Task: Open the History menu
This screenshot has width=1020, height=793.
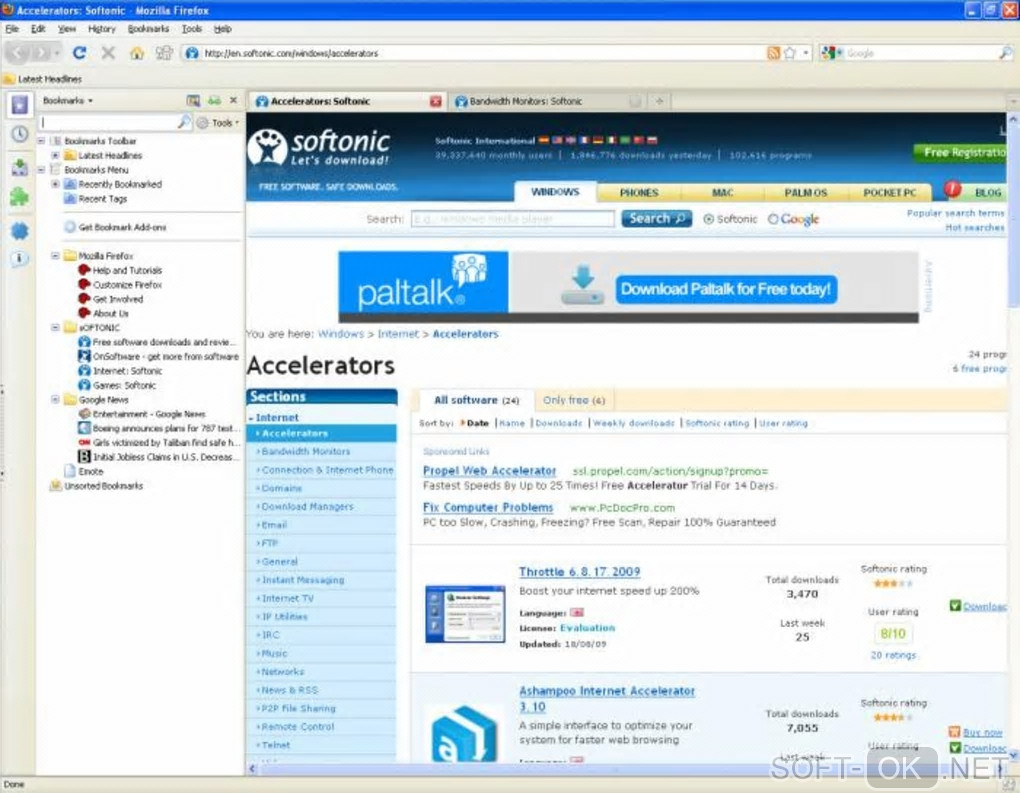Action: pyautogui.click(x=101, y=29)
